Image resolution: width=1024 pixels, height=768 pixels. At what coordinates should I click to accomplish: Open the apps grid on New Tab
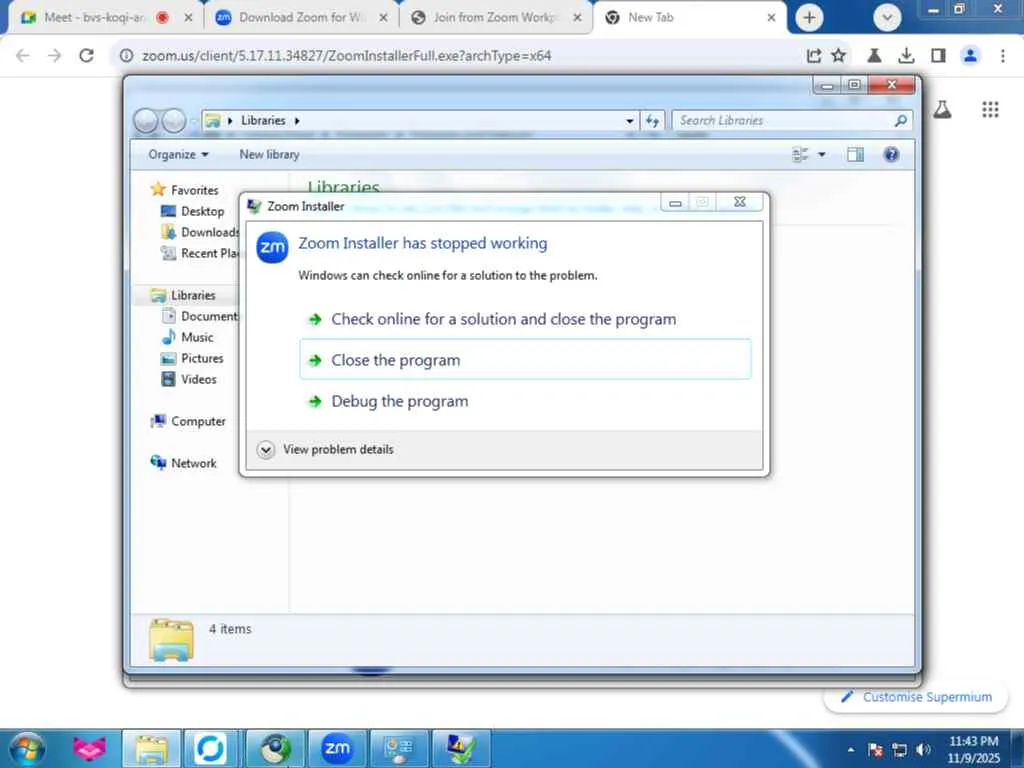tap(990, 110)
